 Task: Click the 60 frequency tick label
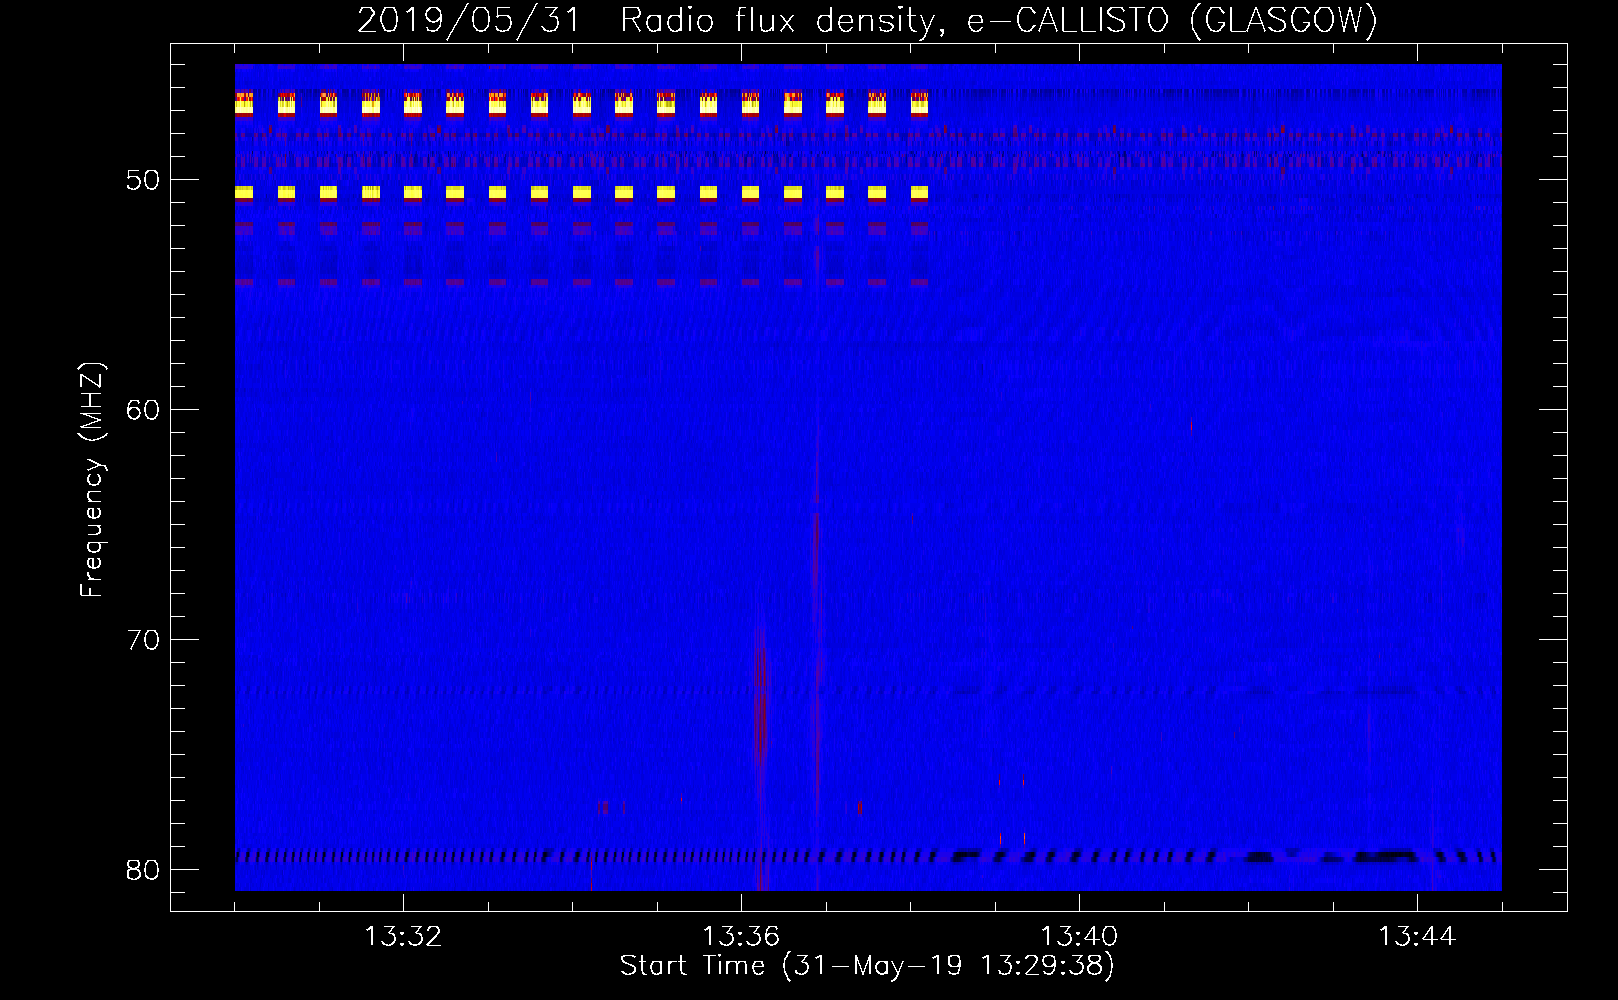143,411
